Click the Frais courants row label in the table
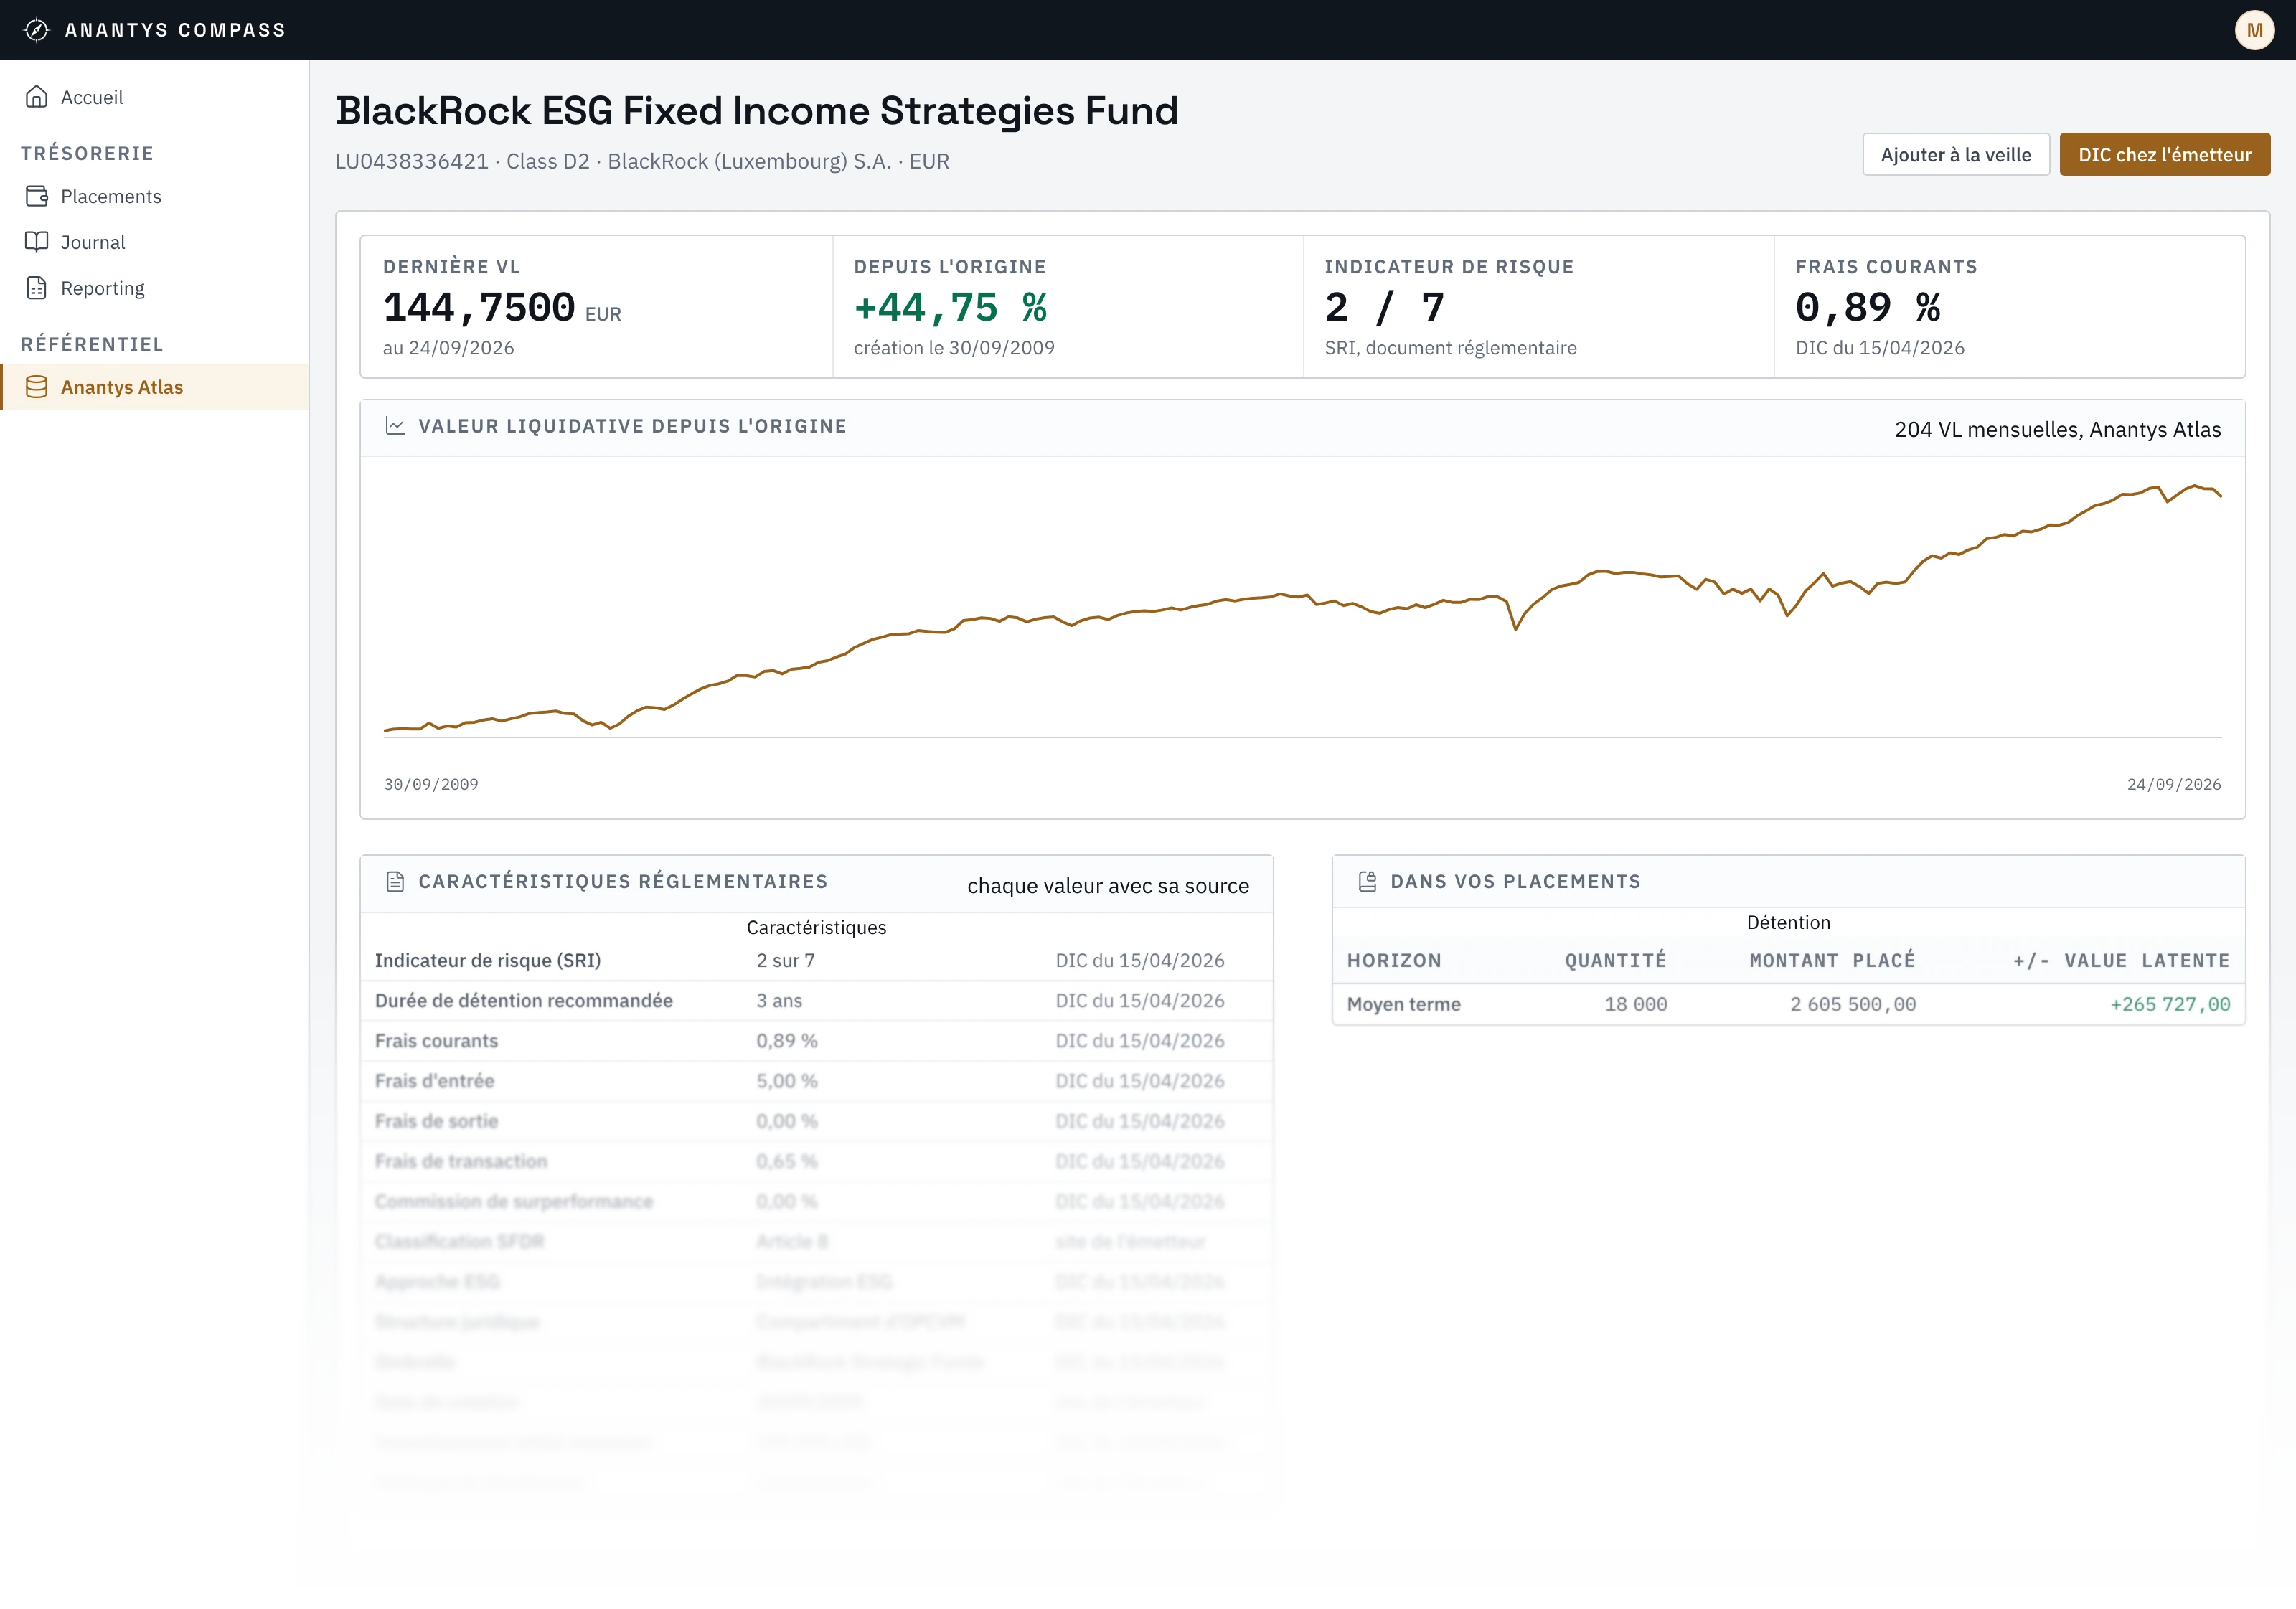This screenshot has height=1609, width=2296. coord(436,1041)
